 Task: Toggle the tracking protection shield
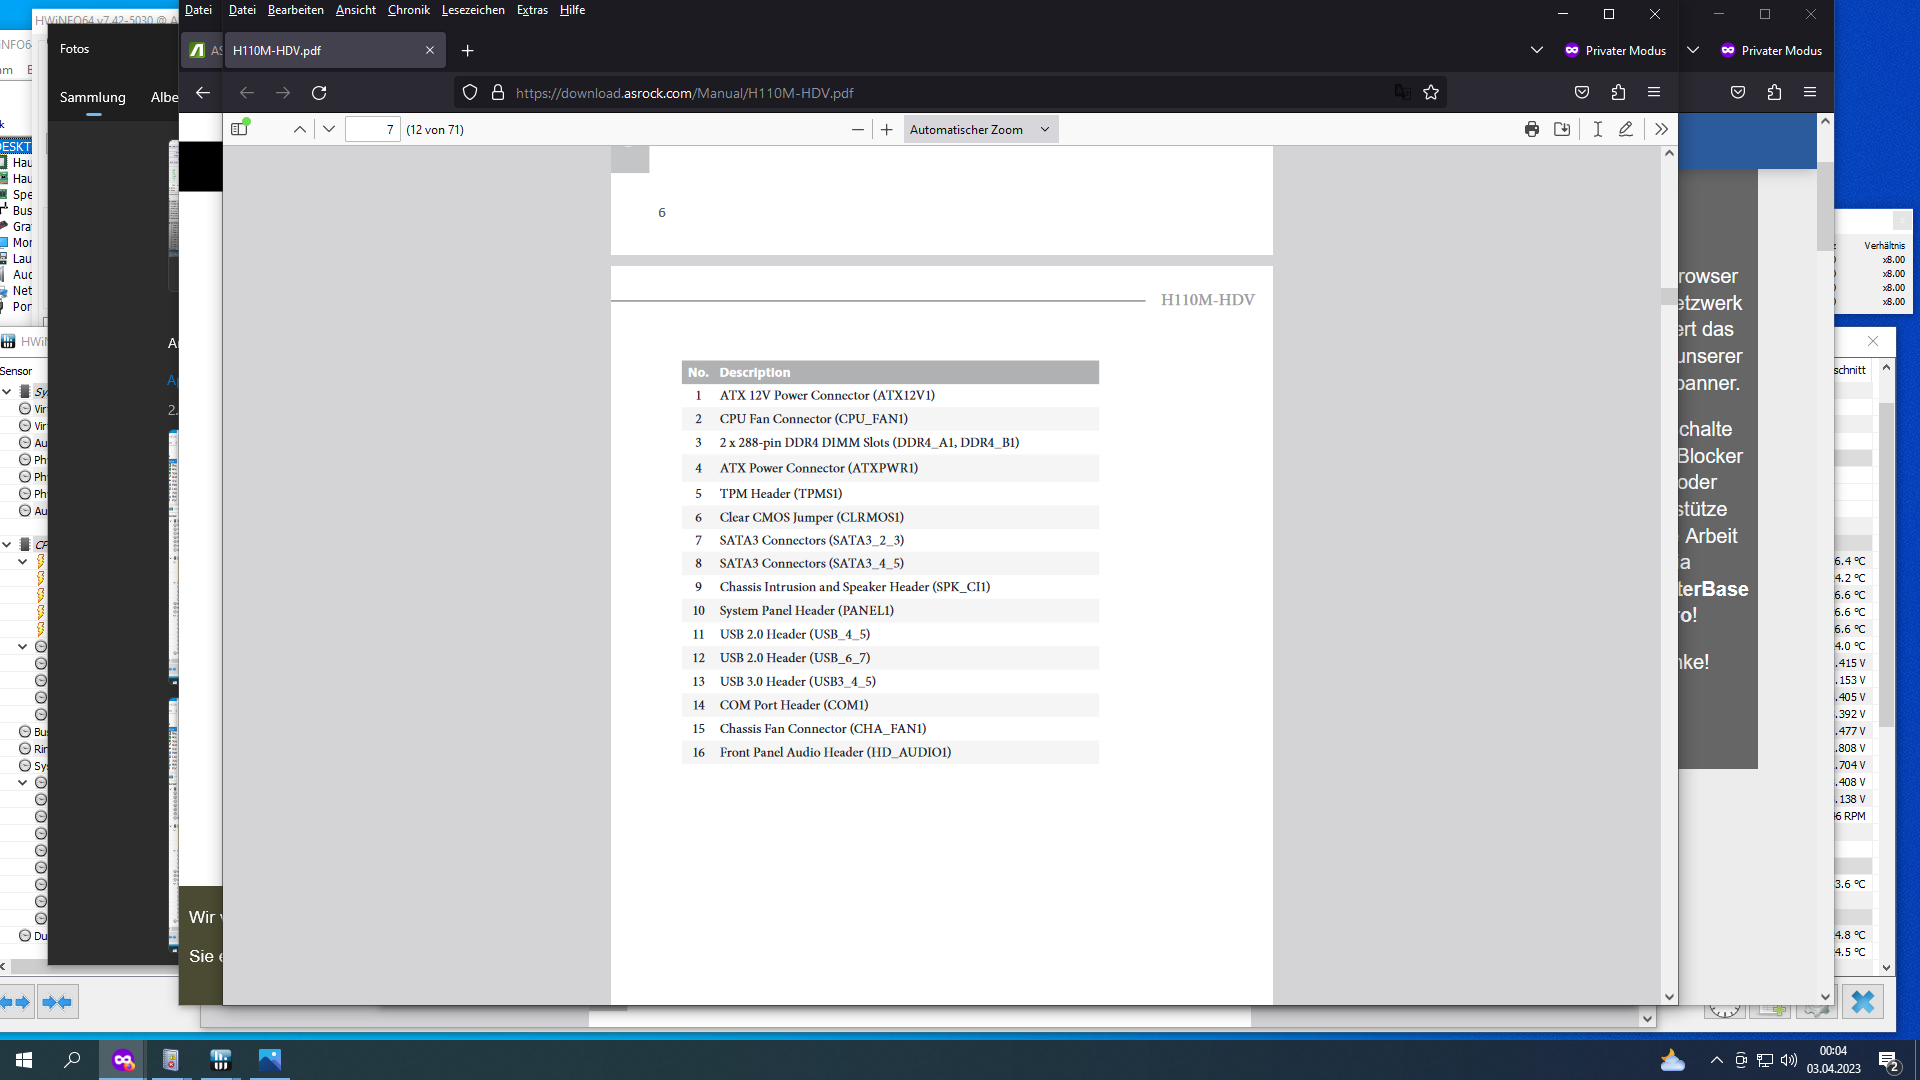click(x=469, y=92)
